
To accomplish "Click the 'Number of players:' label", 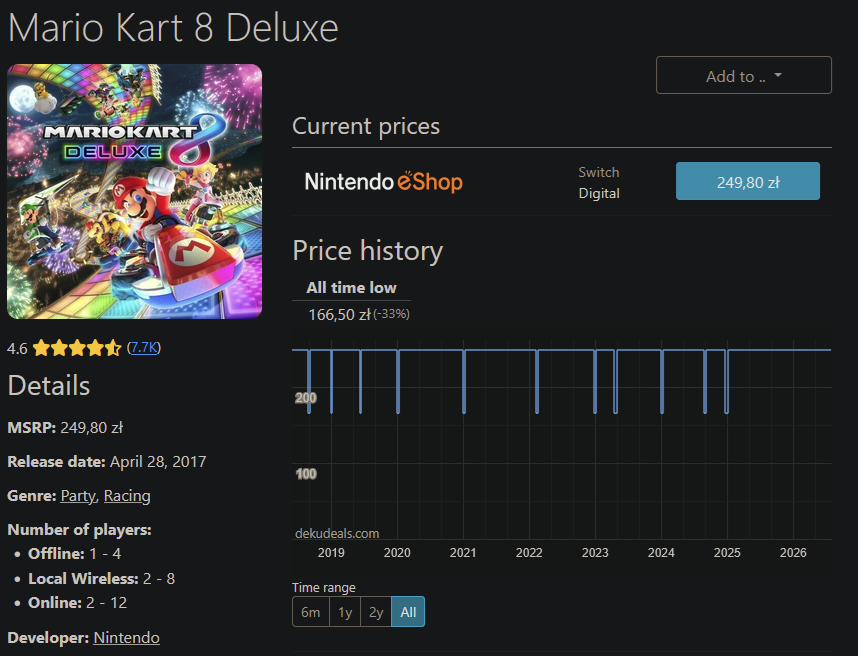I will (79, 530).
